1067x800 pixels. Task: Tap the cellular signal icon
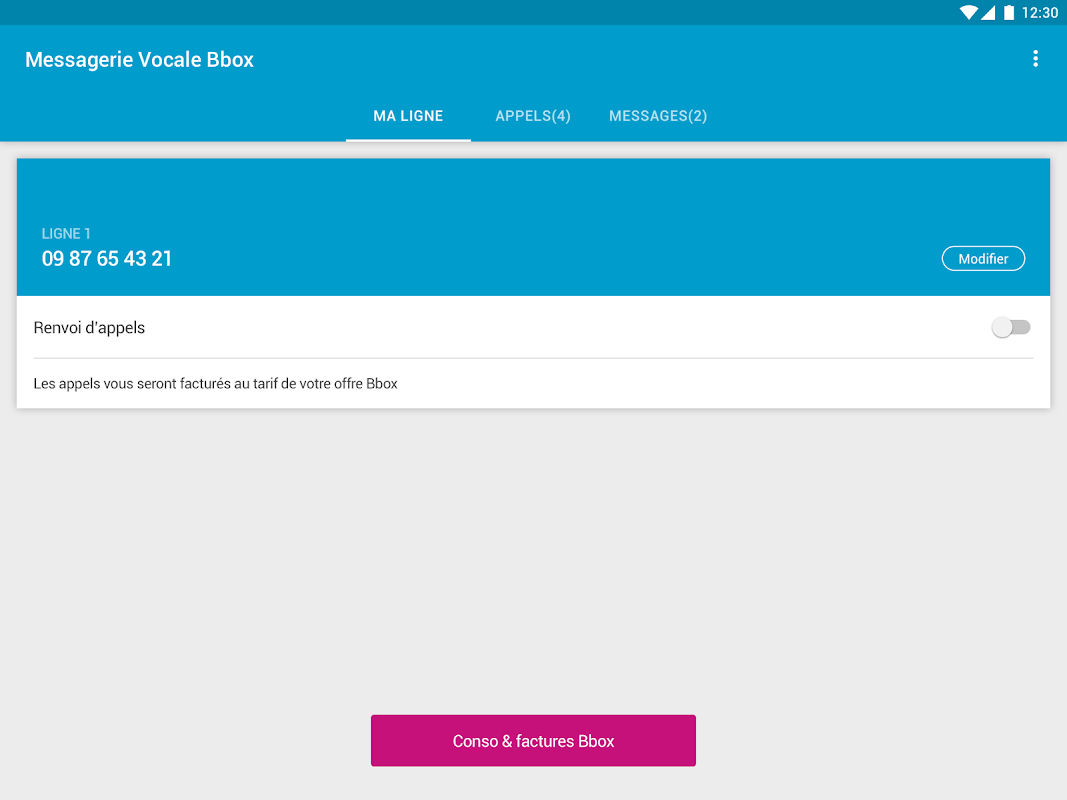tap(987, 12)
